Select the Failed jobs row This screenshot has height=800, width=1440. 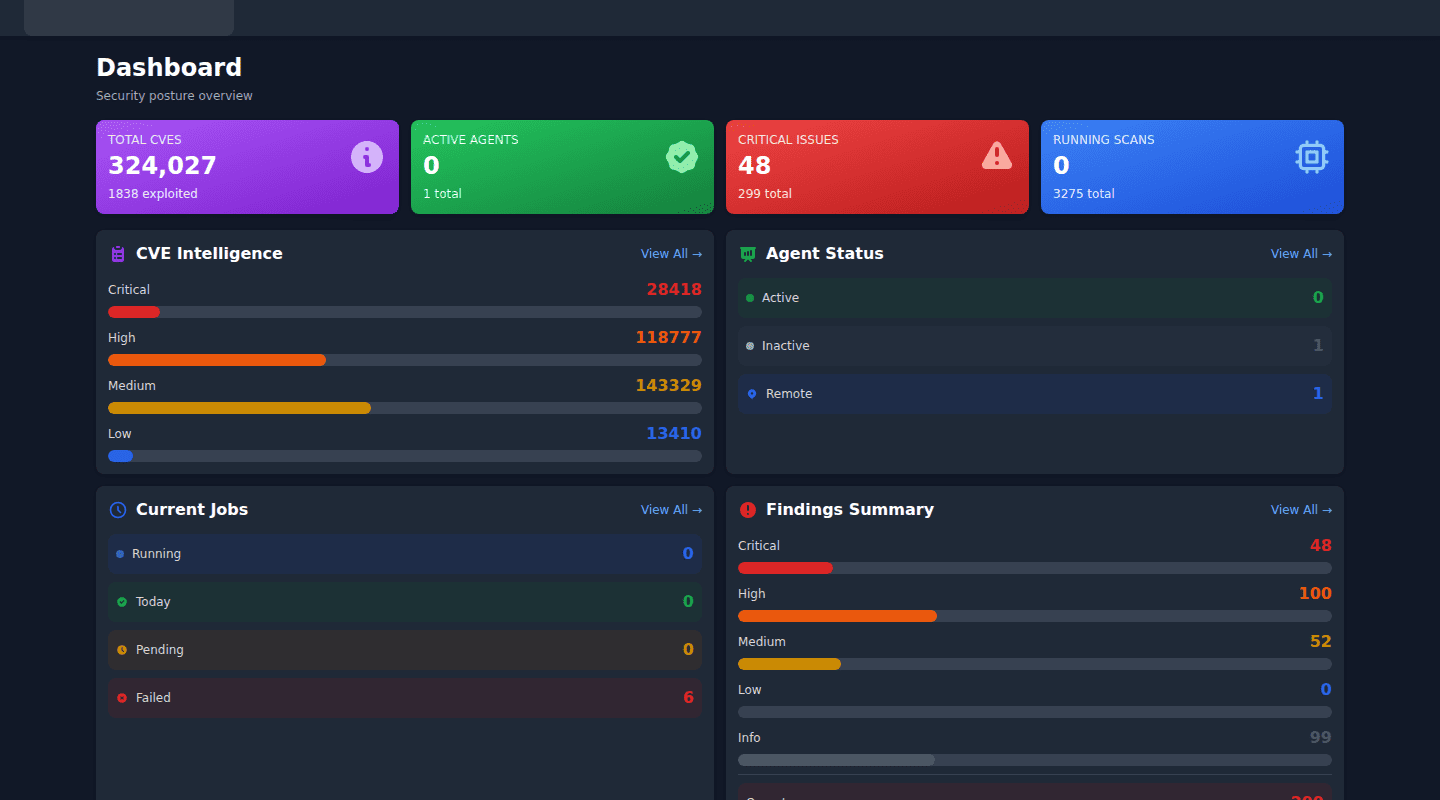tap(405, 698)
